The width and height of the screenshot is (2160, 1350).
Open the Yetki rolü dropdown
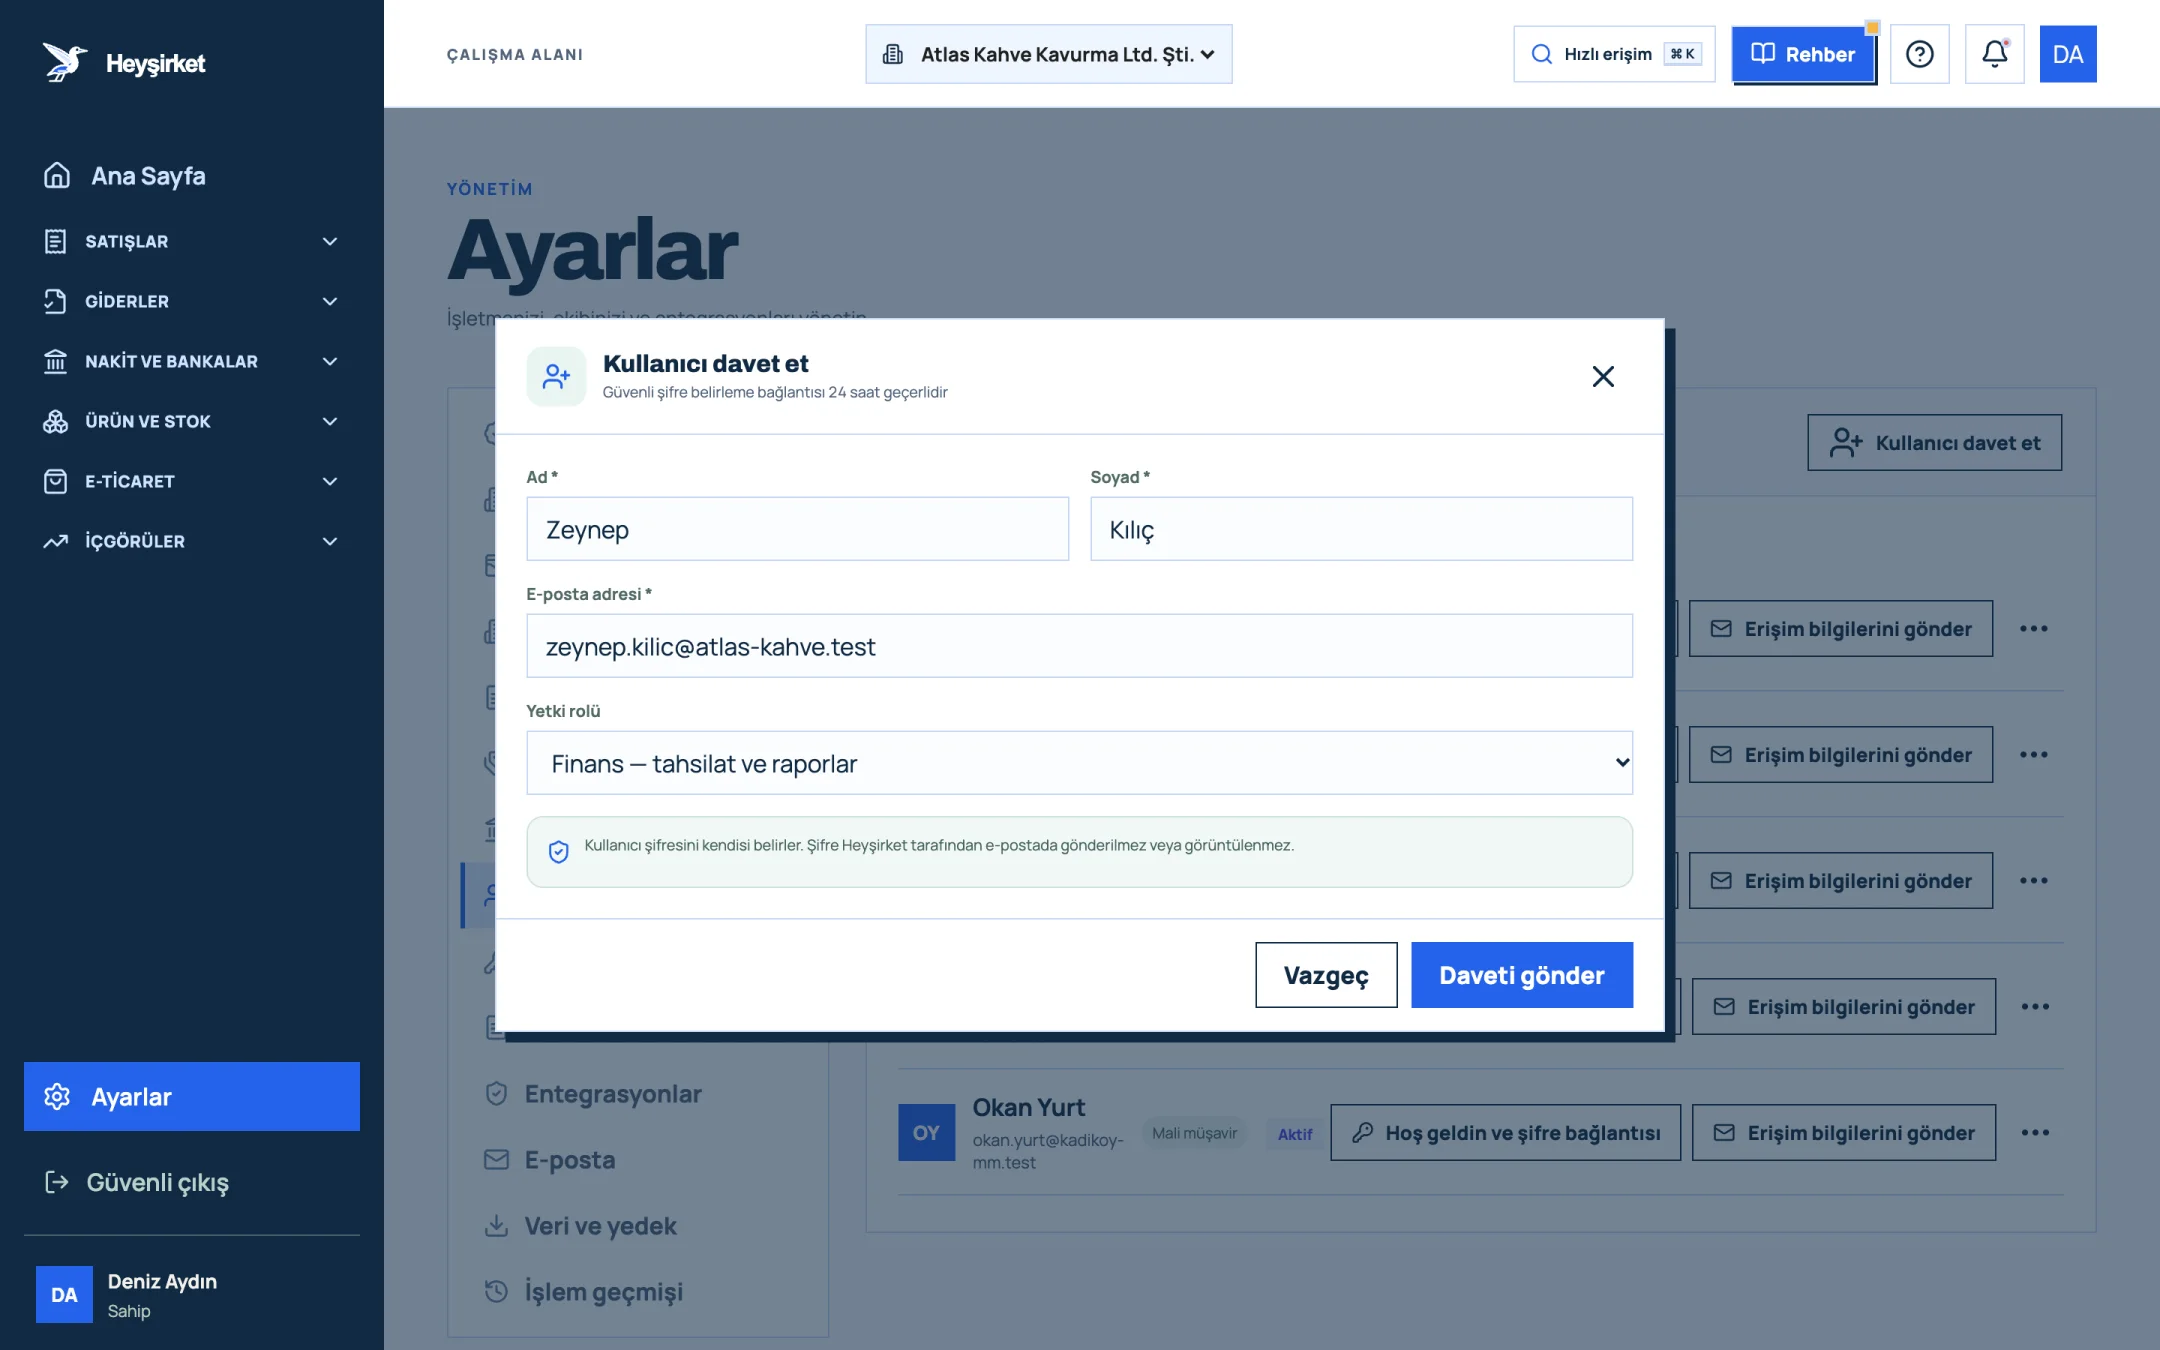coord(1079,763)
